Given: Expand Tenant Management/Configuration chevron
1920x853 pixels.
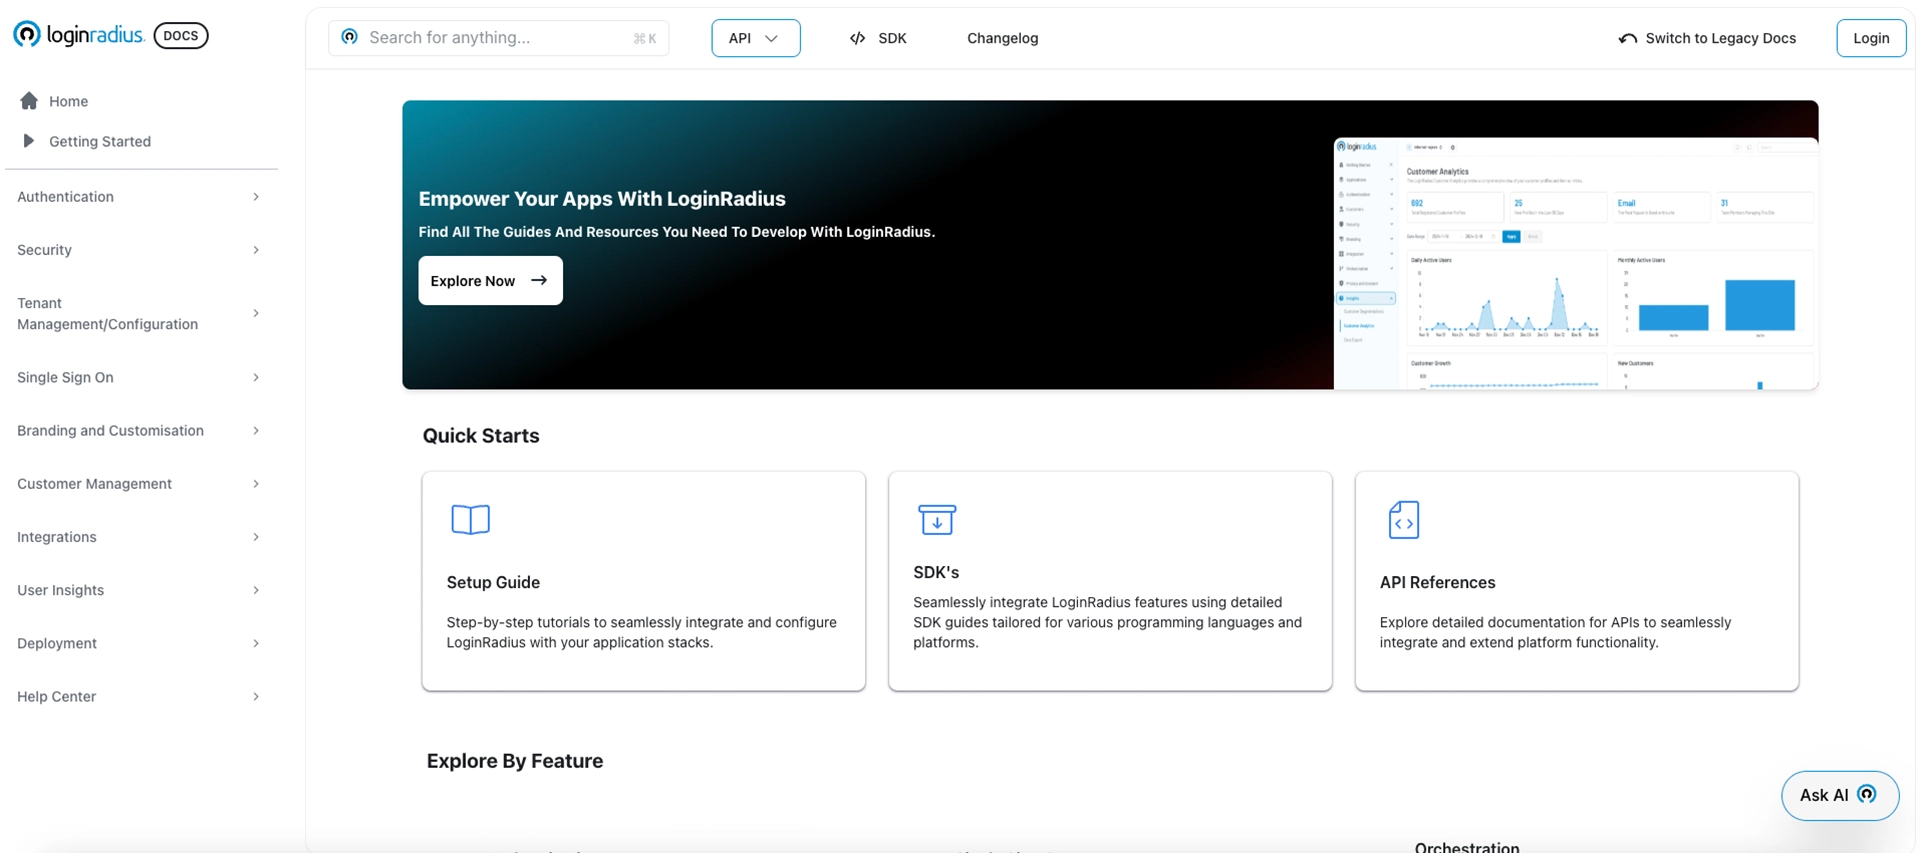Looking at the screenshot, I should 256,313.
